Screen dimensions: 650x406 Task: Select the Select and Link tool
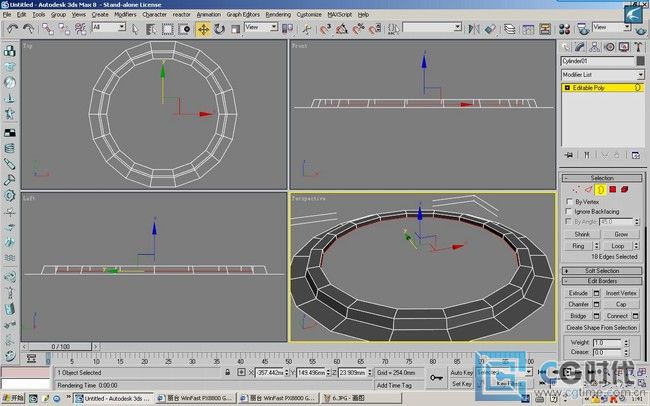[48, 29]
